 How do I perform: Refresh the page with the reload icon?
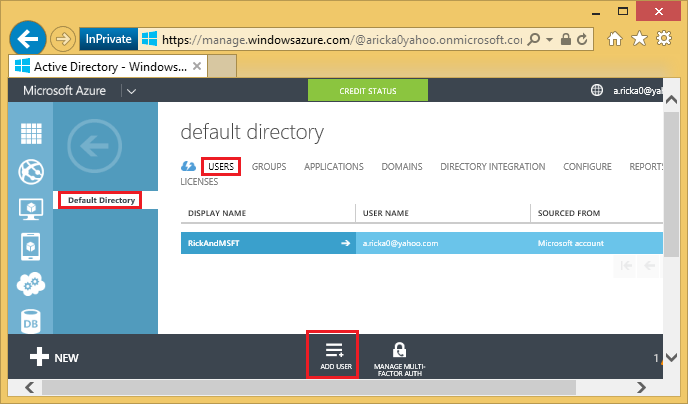(x=582, y=39)
